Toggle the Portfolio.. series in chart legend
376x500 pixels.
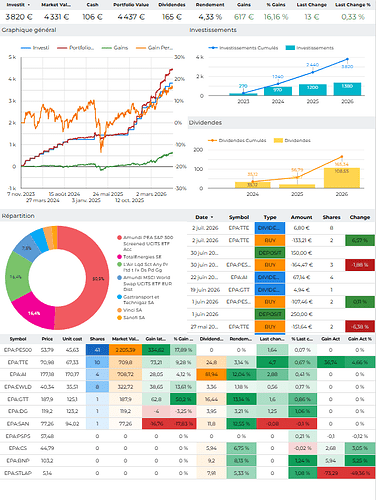coord(76,48)
